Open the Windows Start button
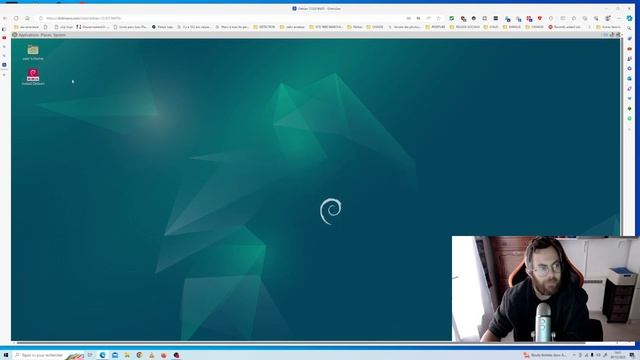Viewport: 640px width, 360px height. [6, 355]
